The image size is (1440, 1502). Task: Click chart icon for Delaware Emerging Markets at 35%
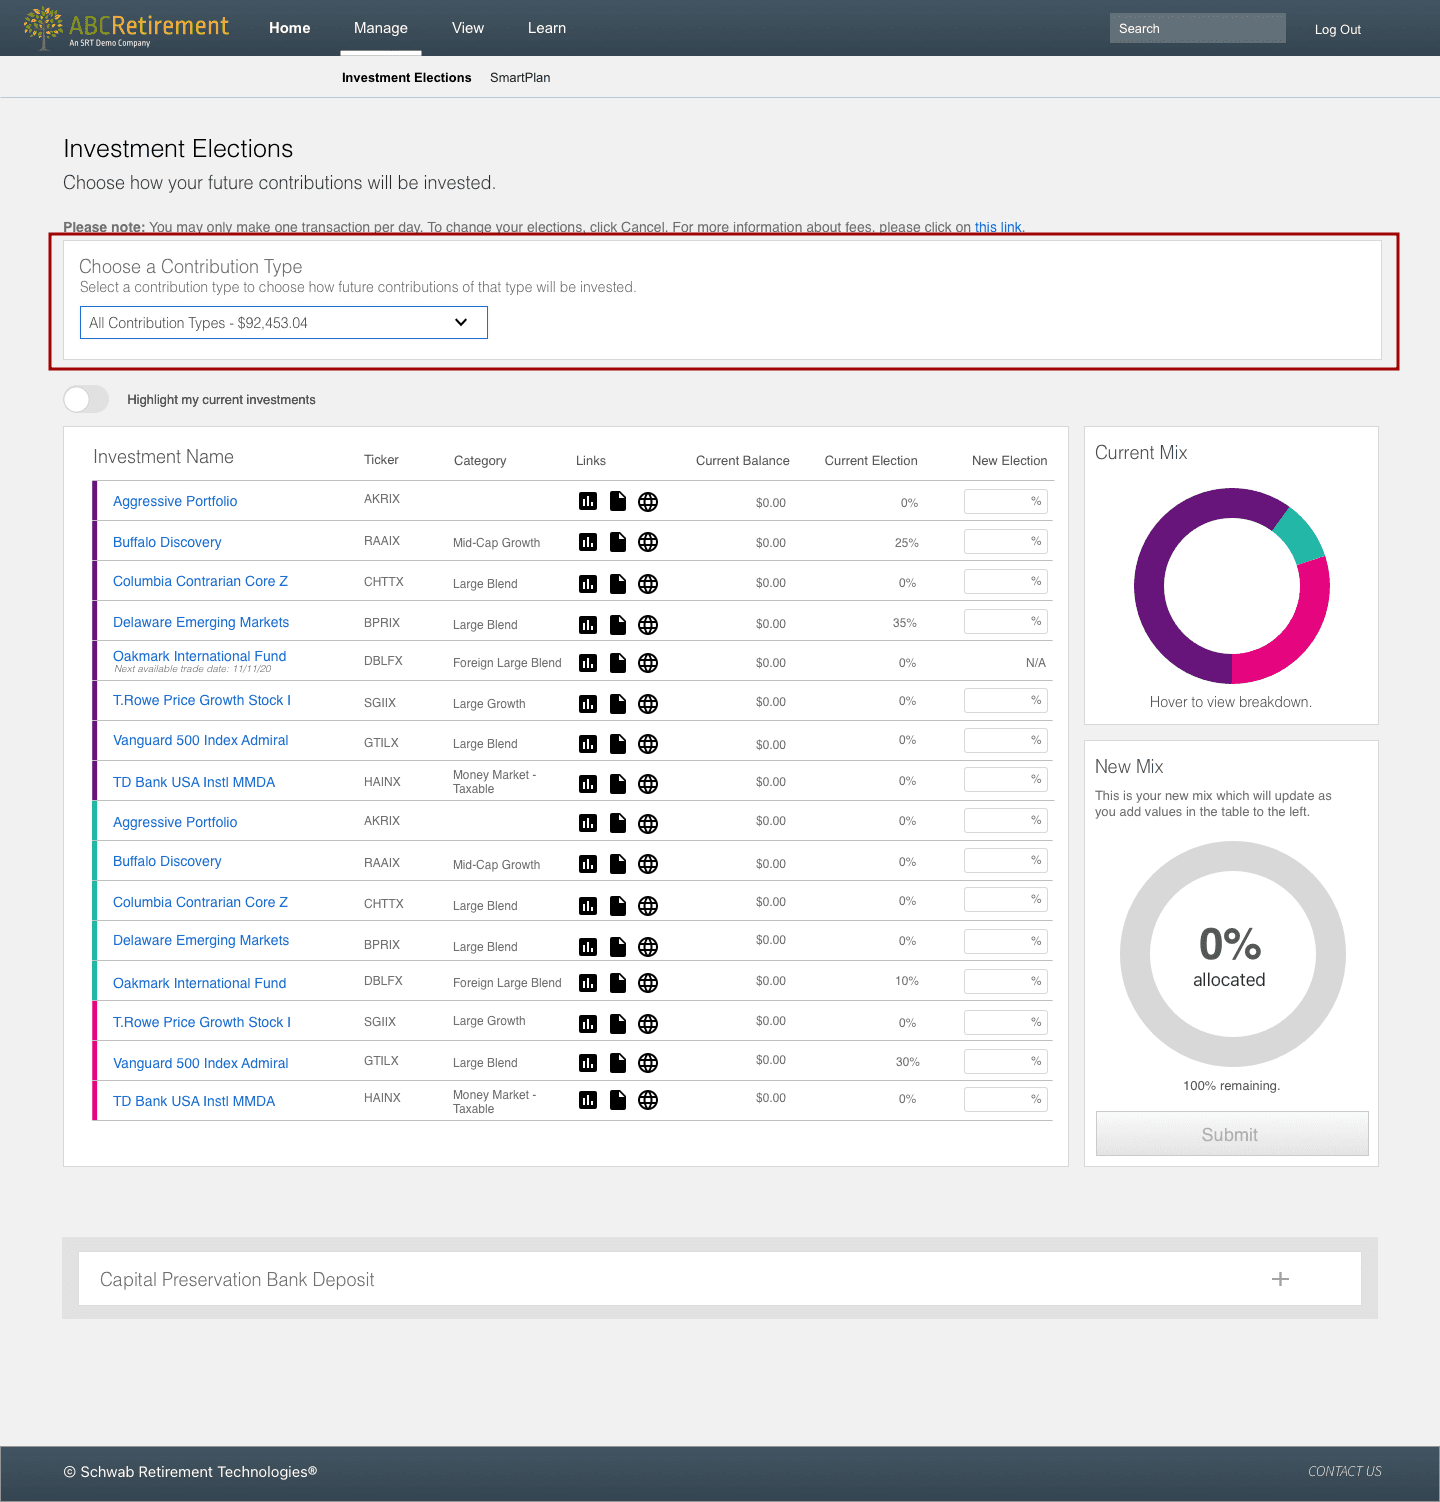(588, 625)
